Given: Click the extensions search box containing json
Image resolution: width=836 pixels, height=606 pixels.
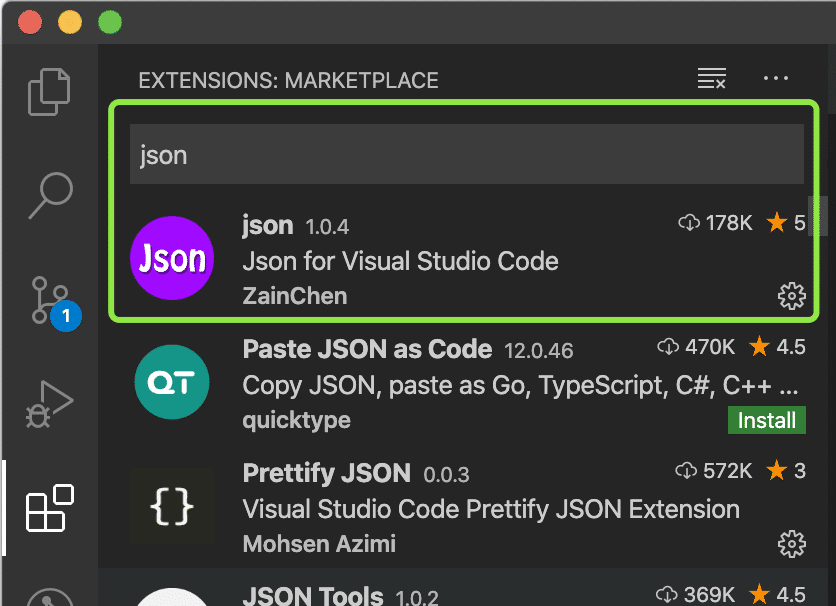Looking at the screenshot, I should (467, 155).
